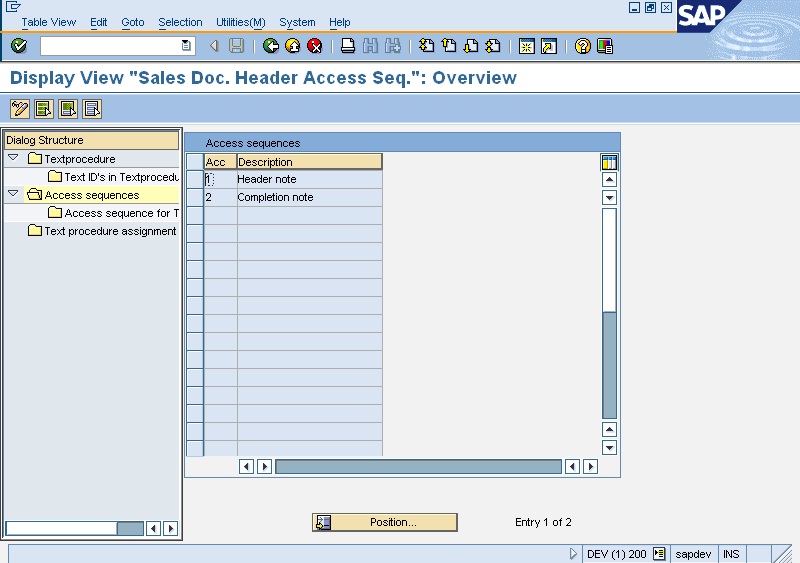
Task: Open the Edit menu
Action: point(98,22)
